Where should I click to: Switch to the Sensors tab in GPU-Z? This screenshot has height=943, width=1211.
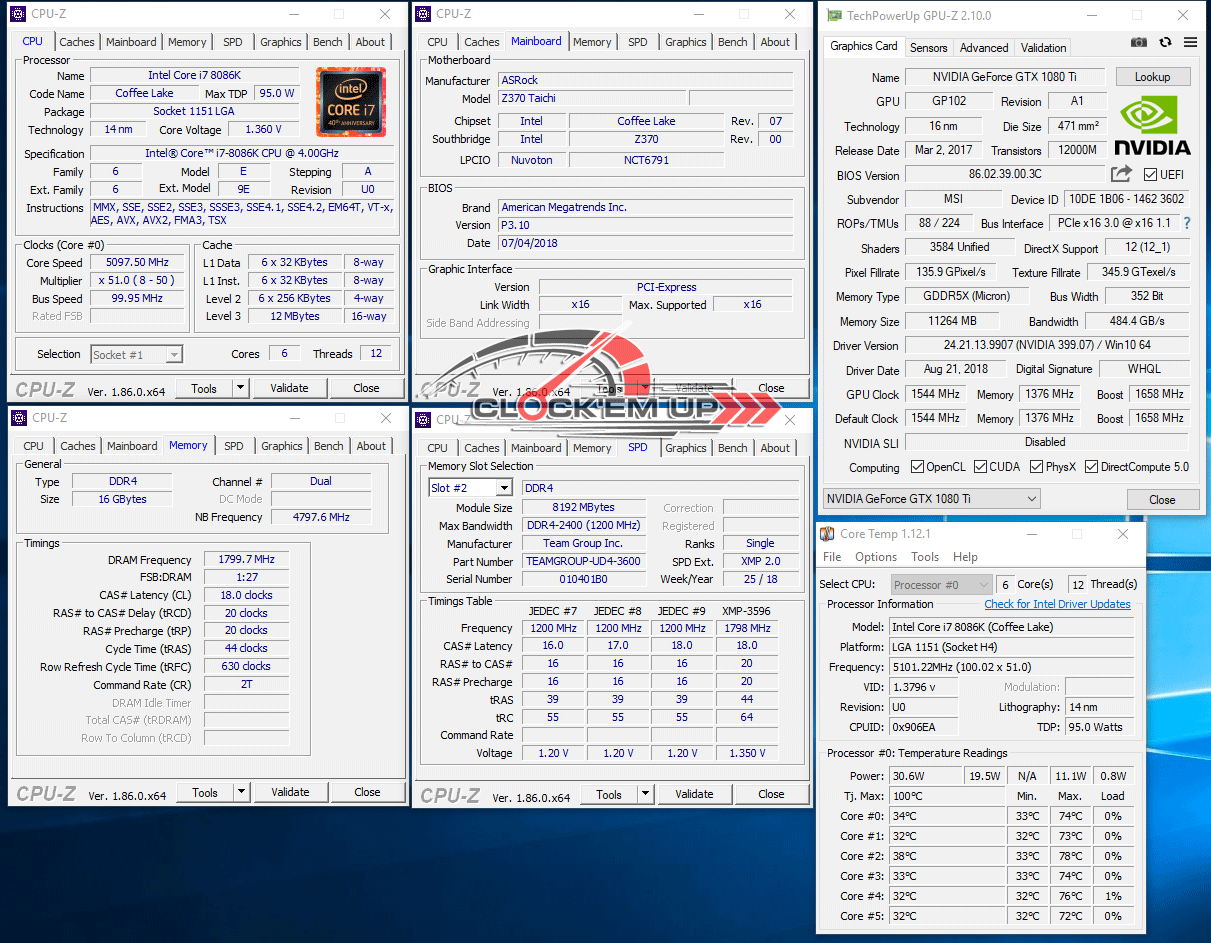[x=928, y=48]
